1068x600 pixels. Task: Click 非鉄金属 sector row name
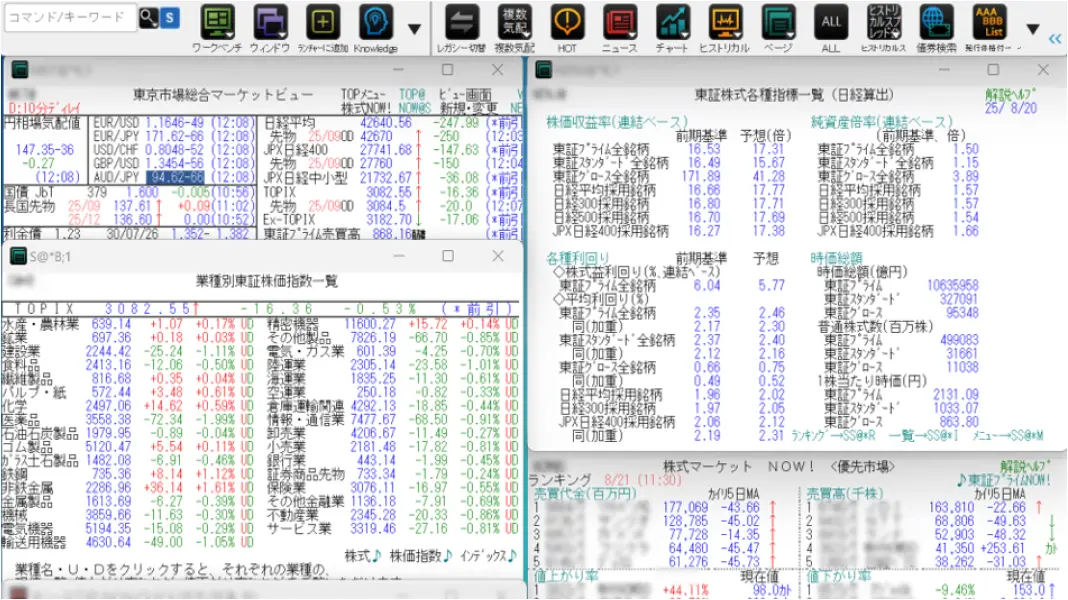point(27,488)
